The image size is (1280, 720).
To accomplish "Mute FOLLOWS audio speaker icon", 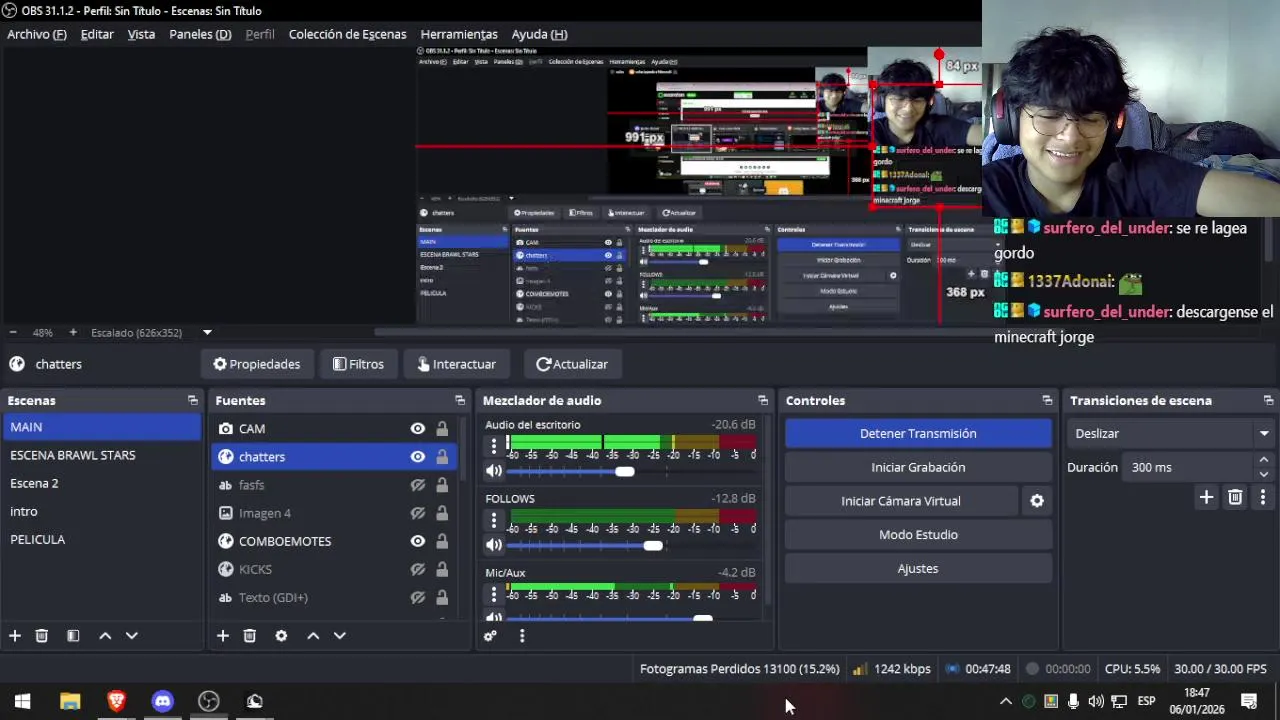I will click(493, 545).
